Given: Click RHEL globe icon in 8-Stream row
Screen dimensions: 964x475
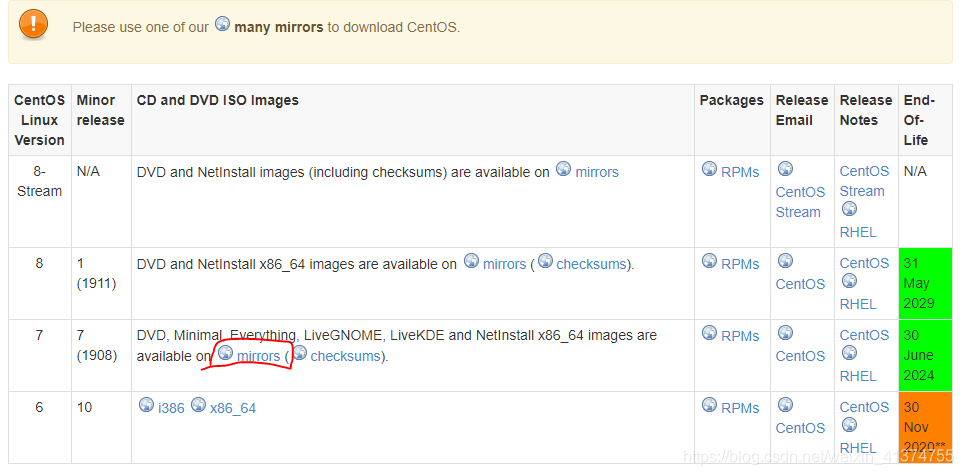Looking at the screenshot, I should point(849,209).
